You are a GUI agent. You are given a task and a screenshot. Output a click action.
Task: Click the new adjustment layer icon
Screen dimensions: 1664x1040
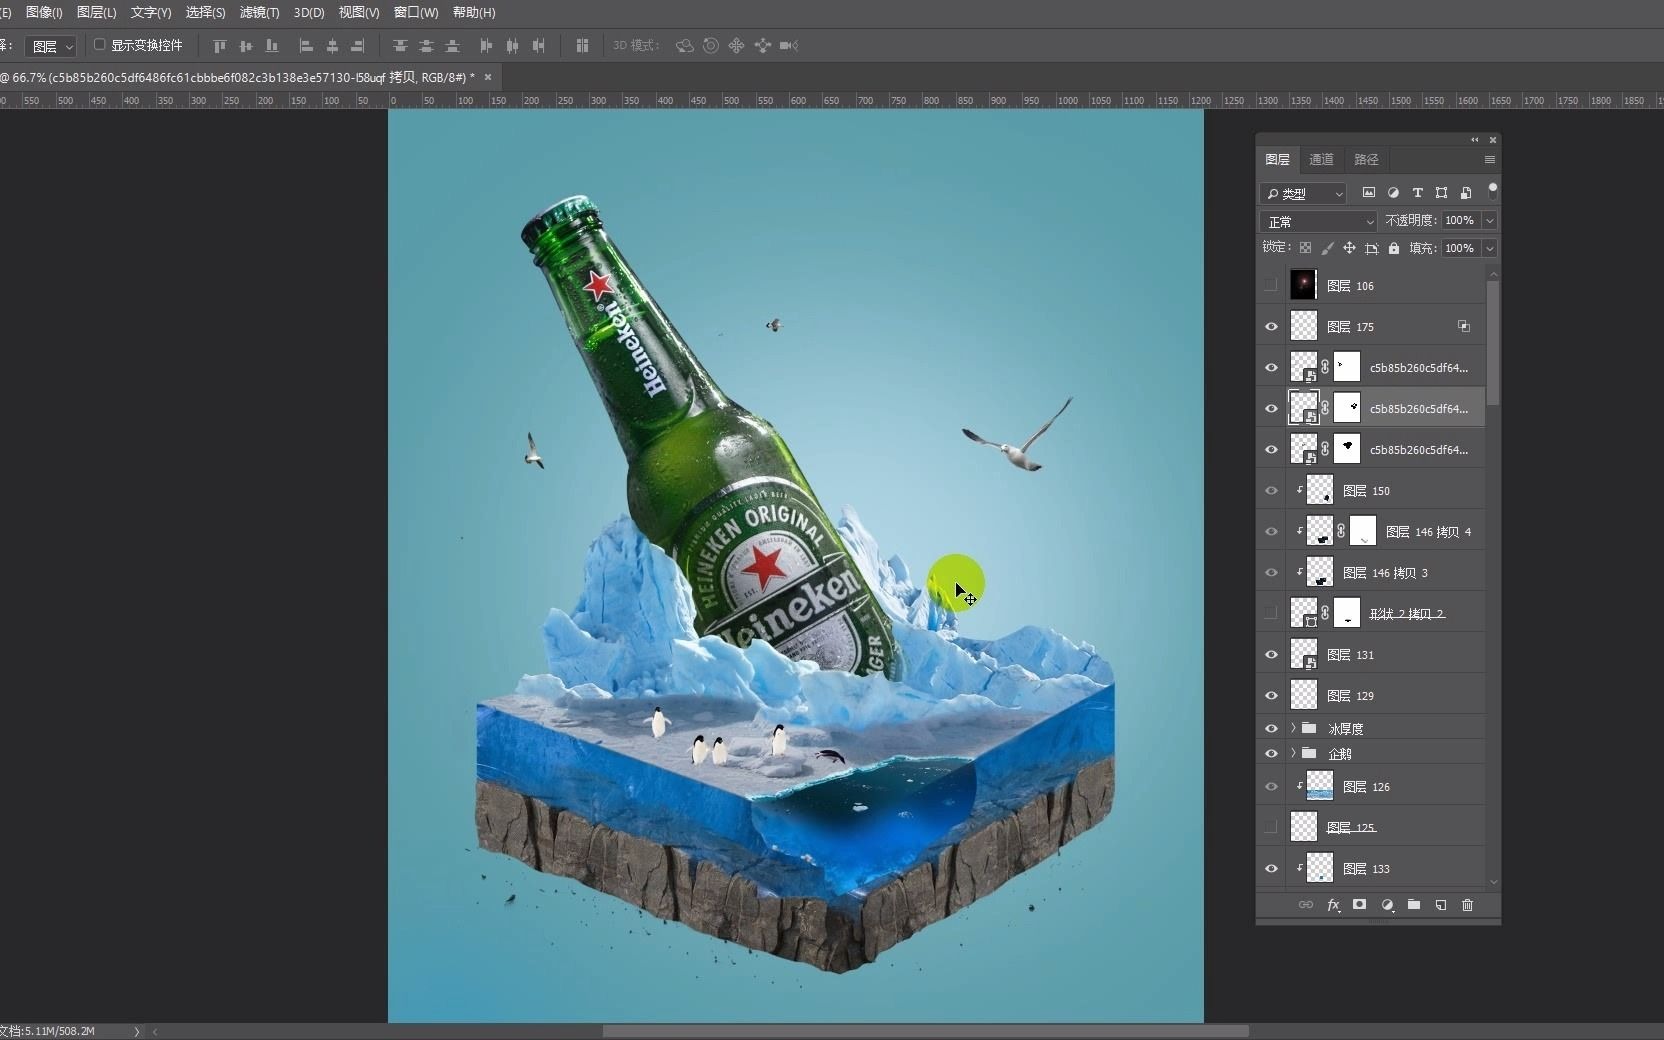(x=1387, y=905)
